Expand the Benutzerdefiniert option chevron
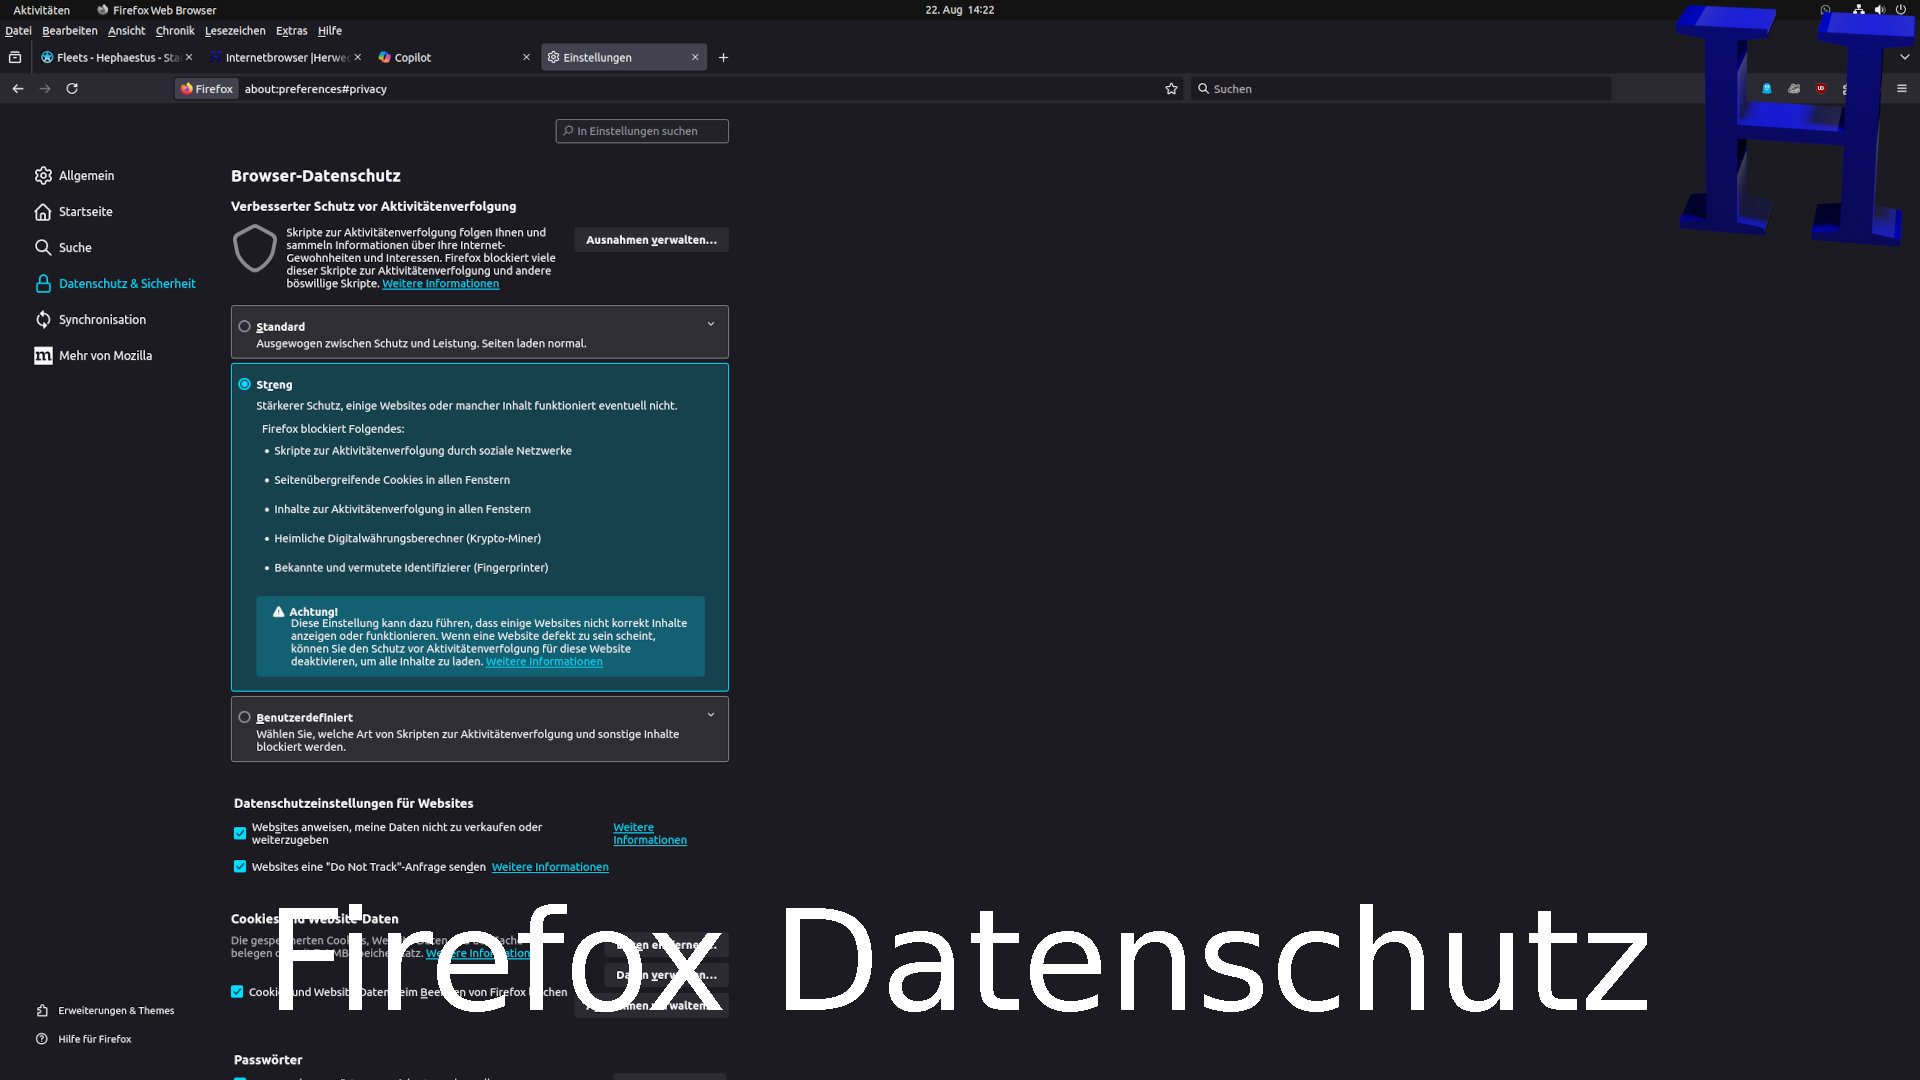Image resolution: width=1920 pixels, height=1080 pixels. (711, 715)
